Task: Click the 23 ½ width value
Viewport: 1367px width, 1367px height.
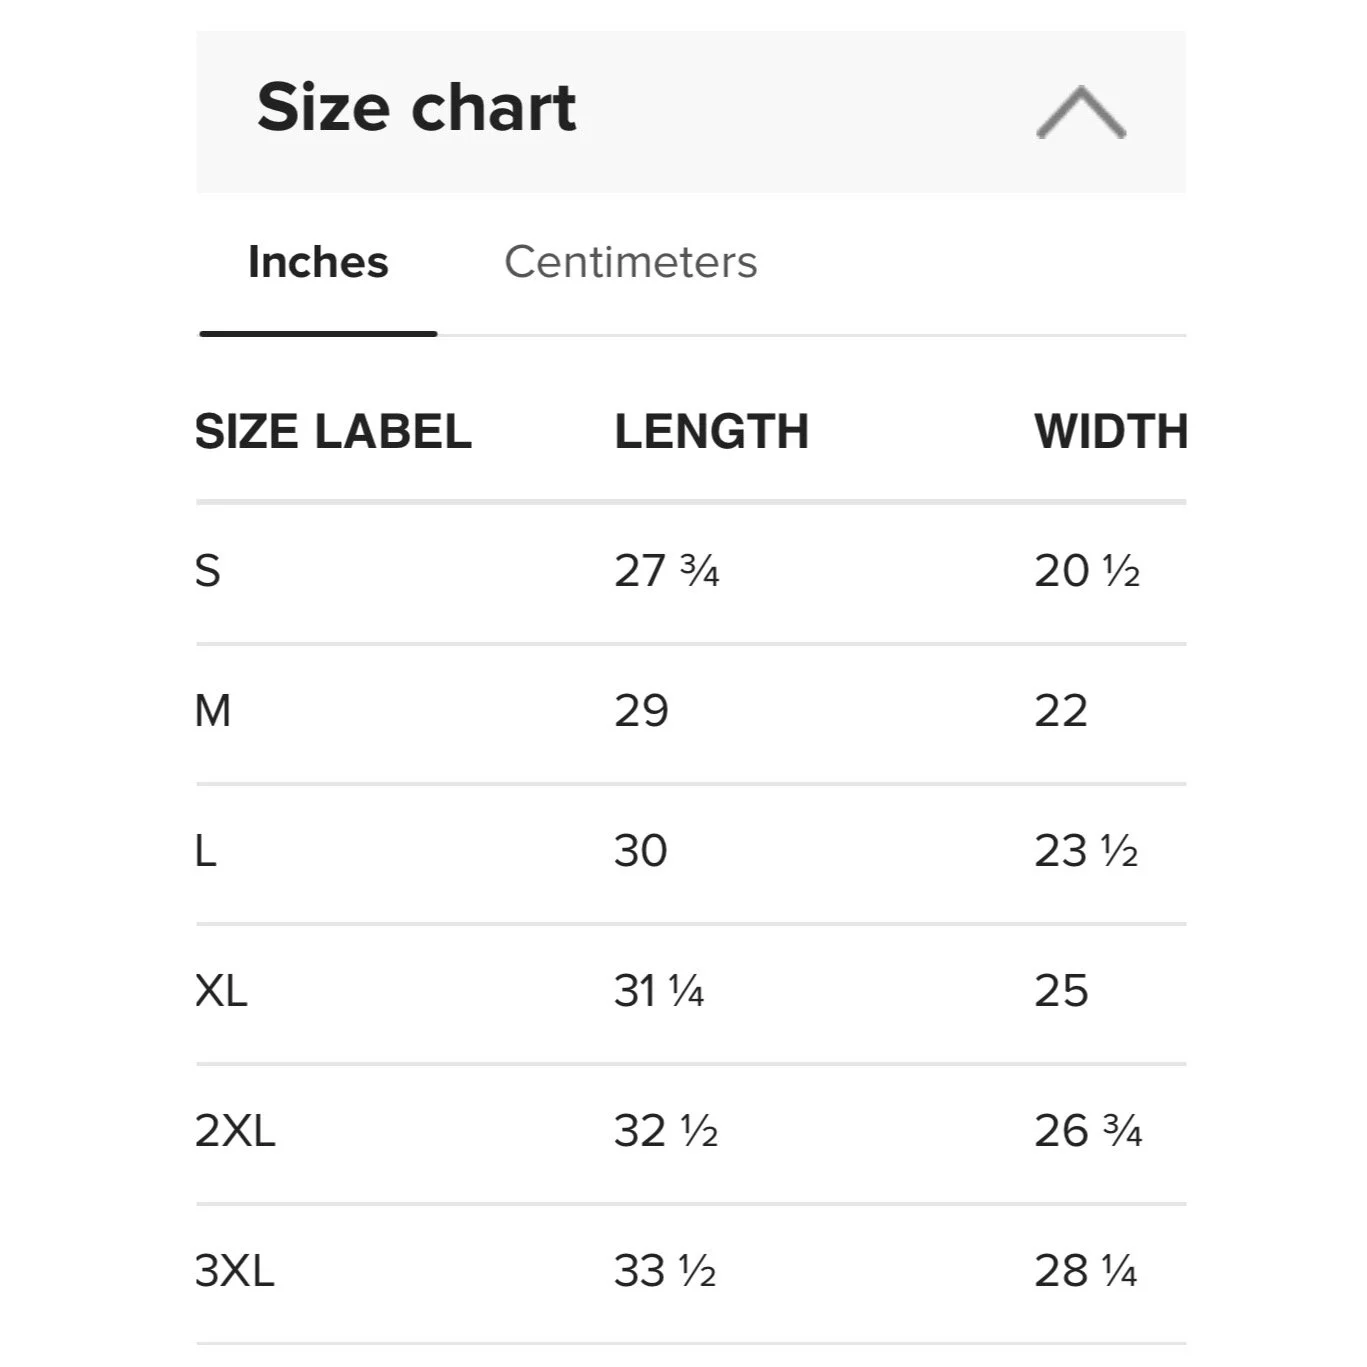Action: click(1086, 852)
